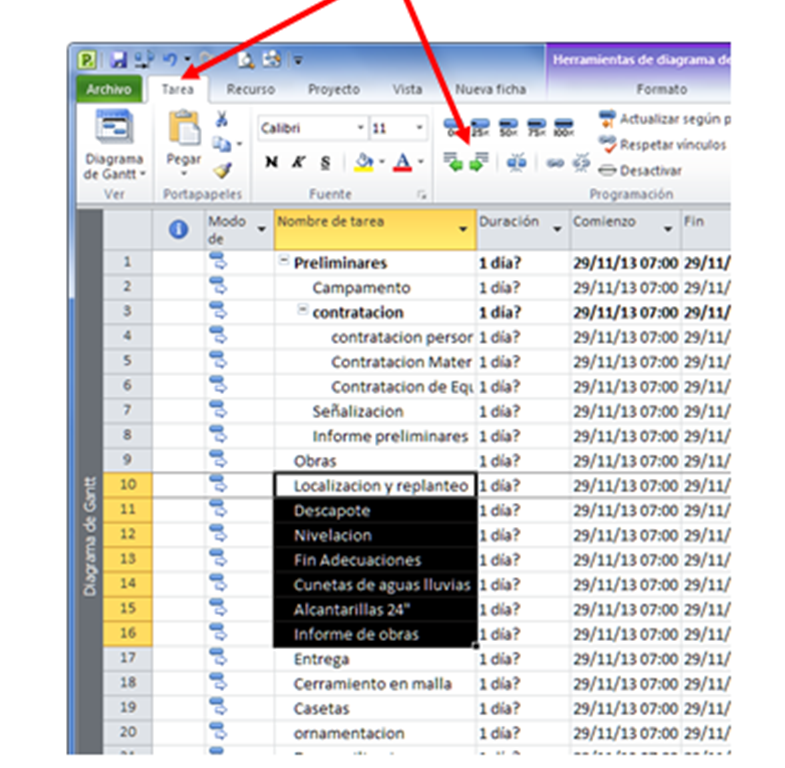
Task: Collapse the Preliminares summary task
Action: (283, 260)
